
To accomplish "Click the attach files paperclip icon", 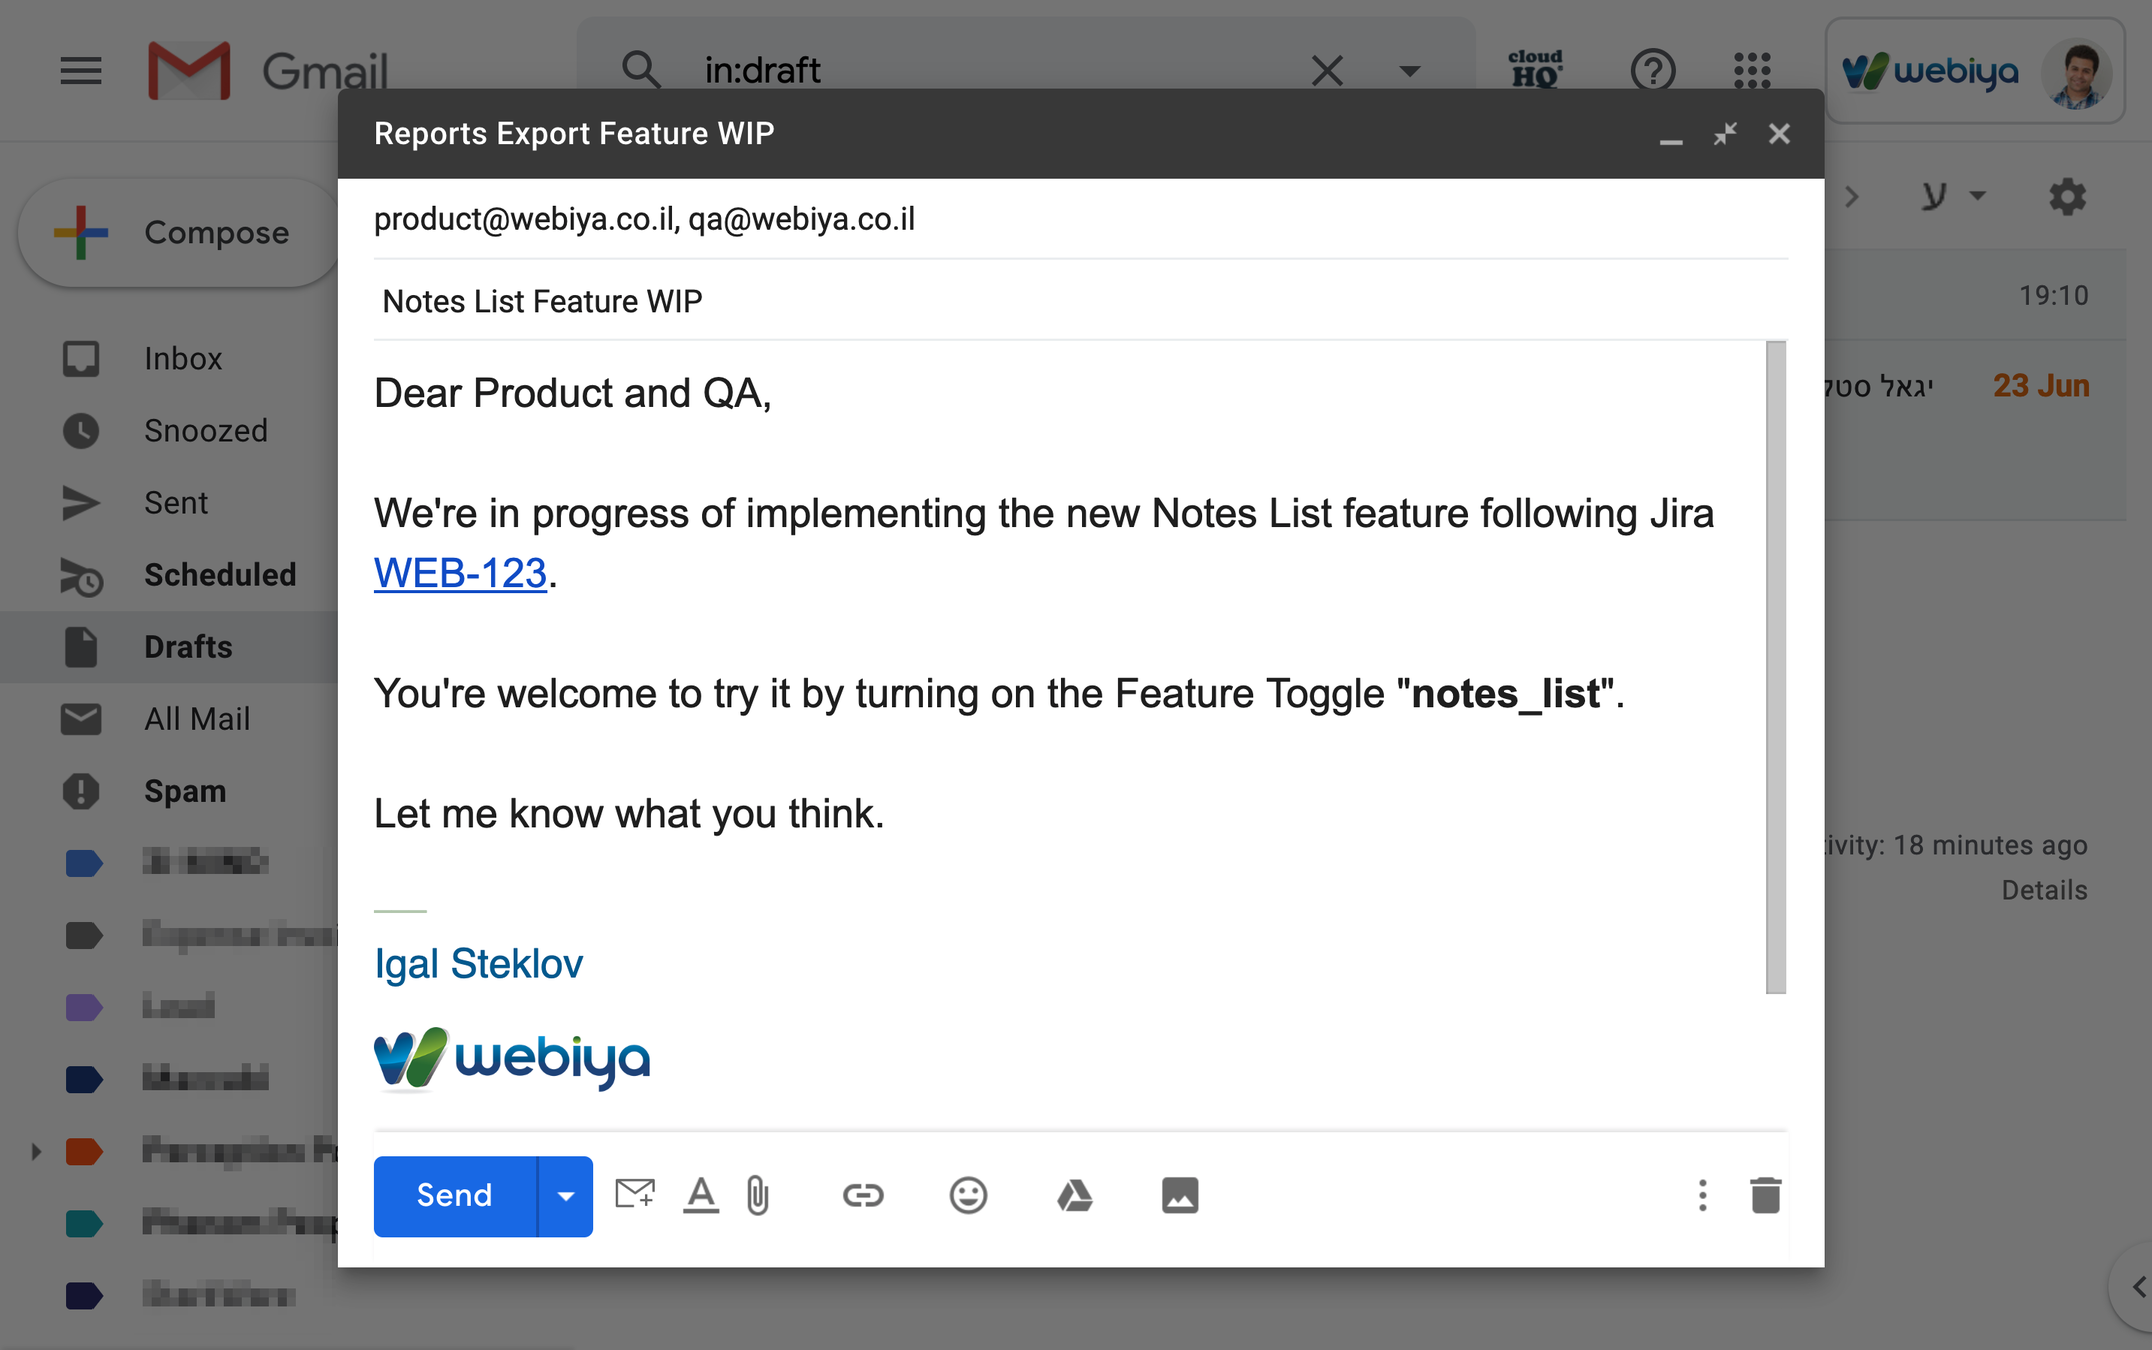I will [758, 1195].
